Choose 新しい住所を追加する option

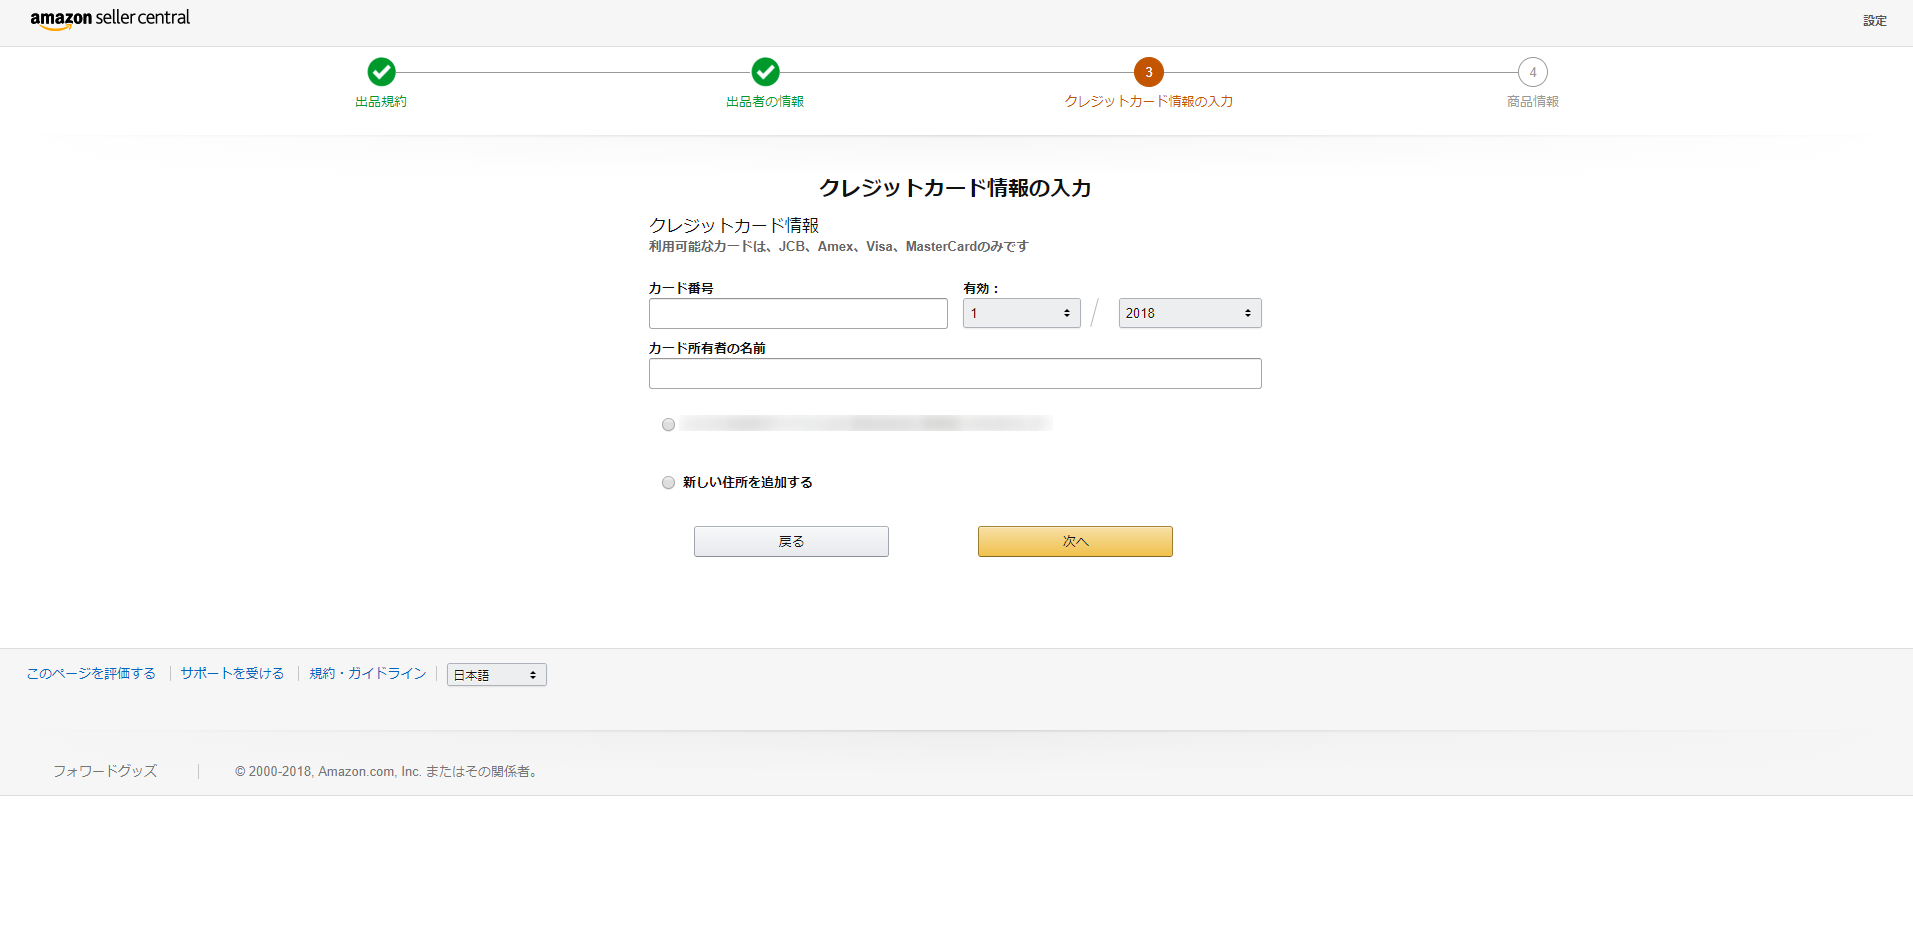668,482
